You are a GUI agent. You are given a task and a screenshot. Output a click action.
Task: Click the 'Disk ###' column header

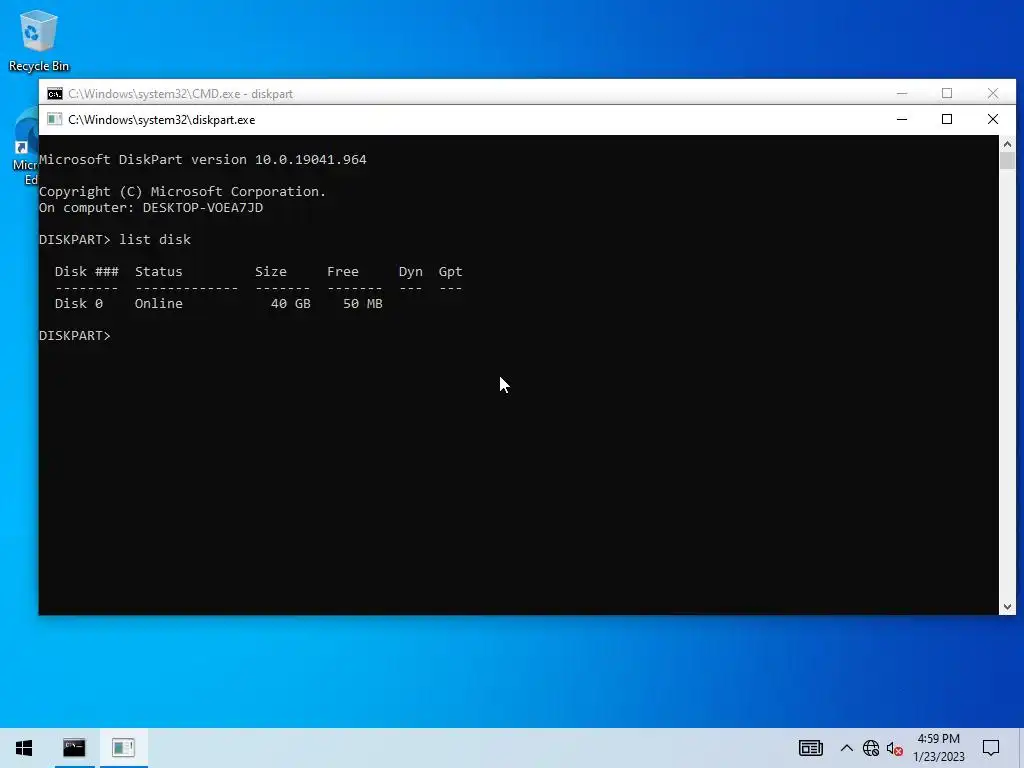pos(87,272)
